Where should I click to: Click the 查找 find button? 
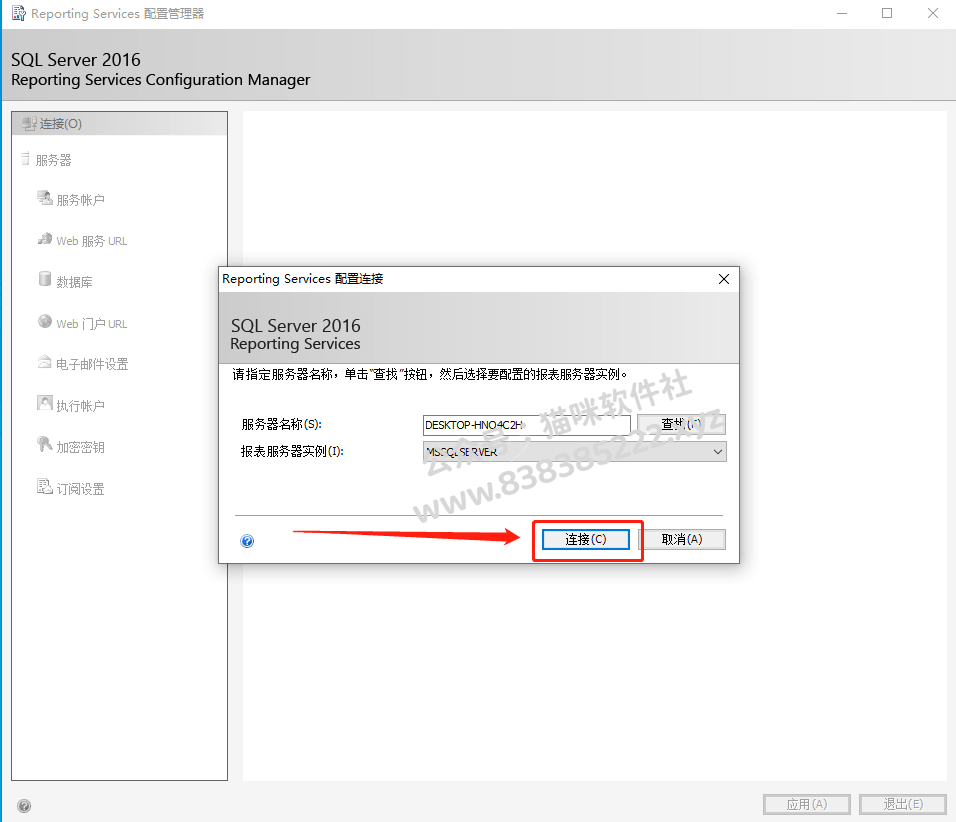pyautogui.click(x=681, y=424)
